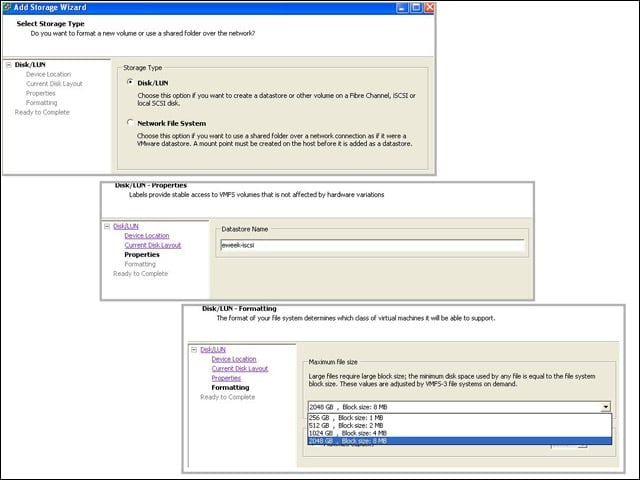Minimize the Add Storage Wizard window
640x480 pixels.
click(x=402, y=7)
